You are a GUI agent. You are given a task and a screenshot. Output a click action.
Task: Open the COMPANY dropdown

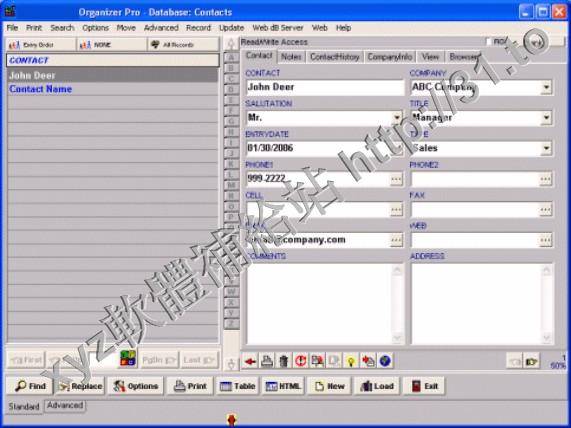(546, 87)
